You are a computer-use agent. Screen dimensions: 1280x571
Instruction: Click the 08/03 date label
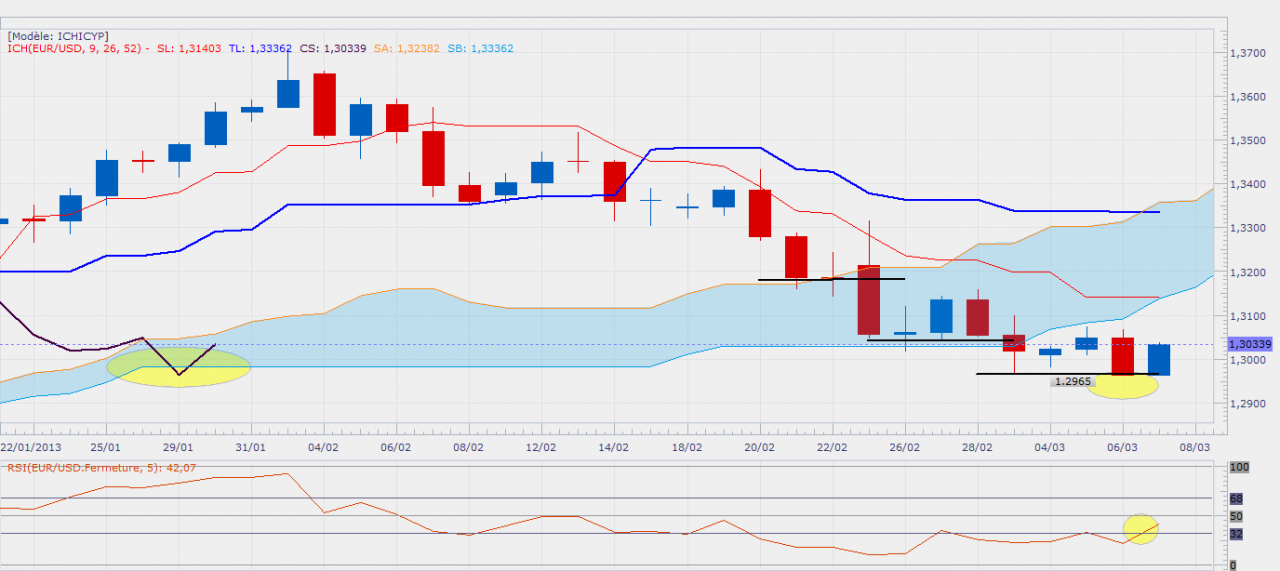1195,447
